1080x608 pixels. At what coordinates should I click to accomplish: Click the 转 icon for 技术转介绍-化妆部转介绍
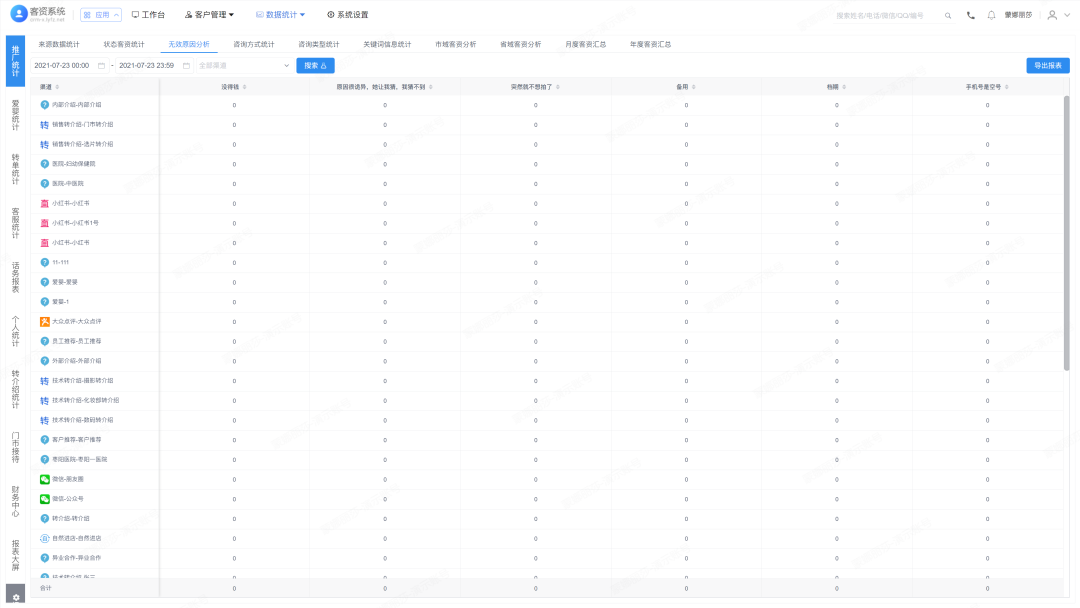pyautogui.click(x=44, y=401)
